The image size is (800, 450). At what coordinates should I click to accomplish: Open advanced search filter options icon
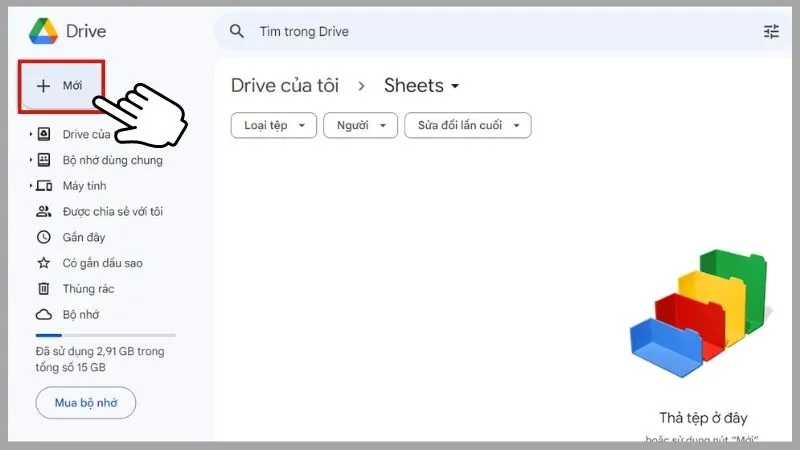(x=771, y=31)
